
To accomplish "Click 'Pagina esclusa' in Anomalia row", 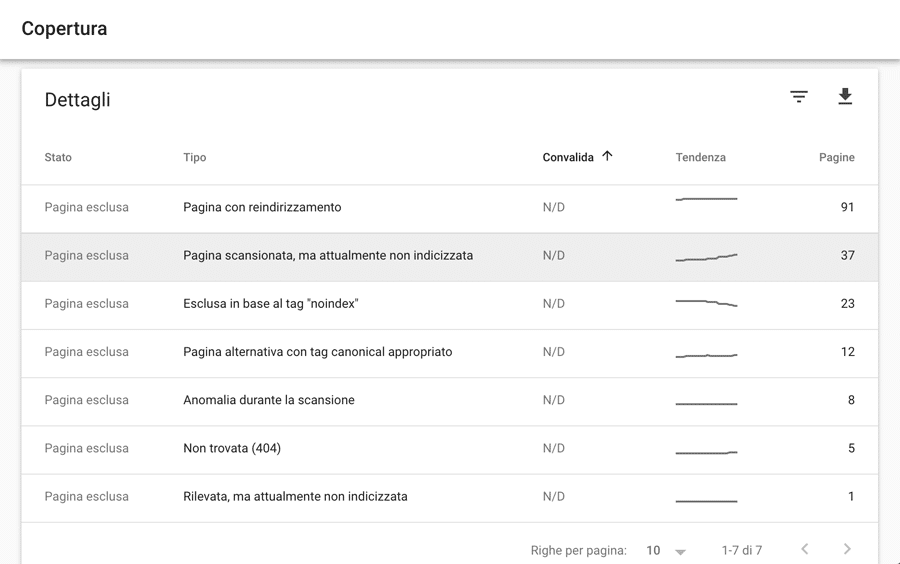I will 87,400.
